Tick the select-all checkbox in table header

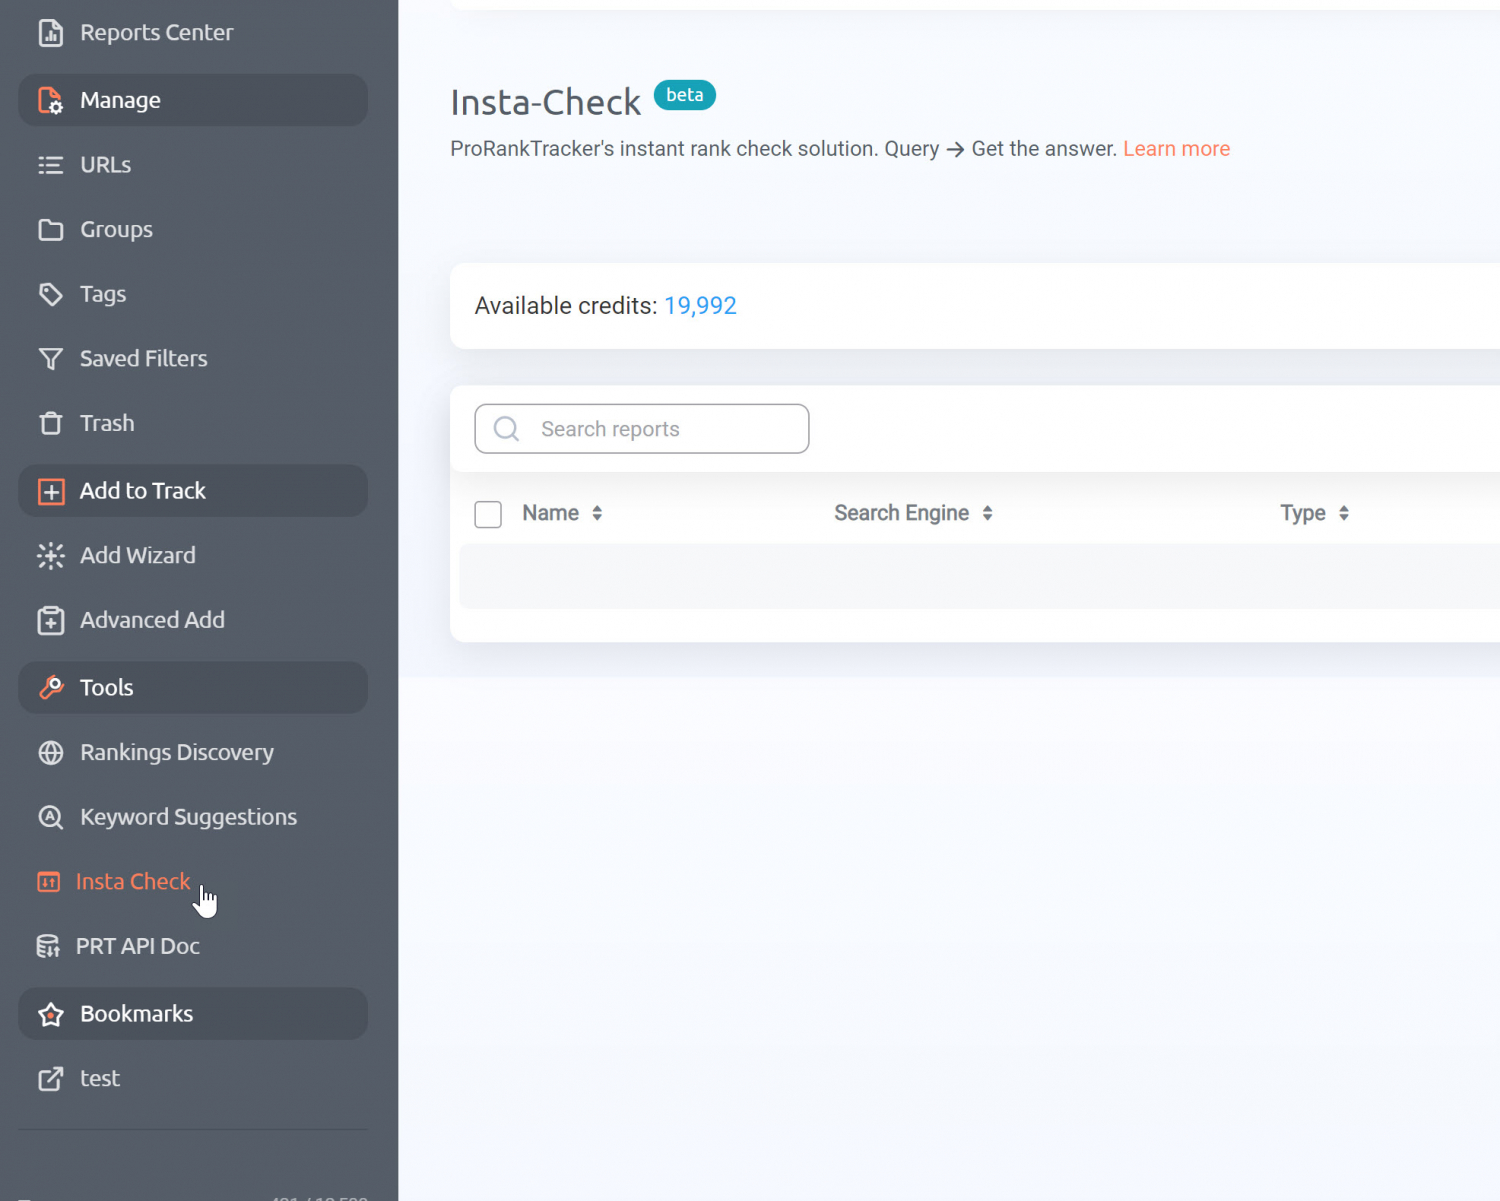click(x=488, y=514)
